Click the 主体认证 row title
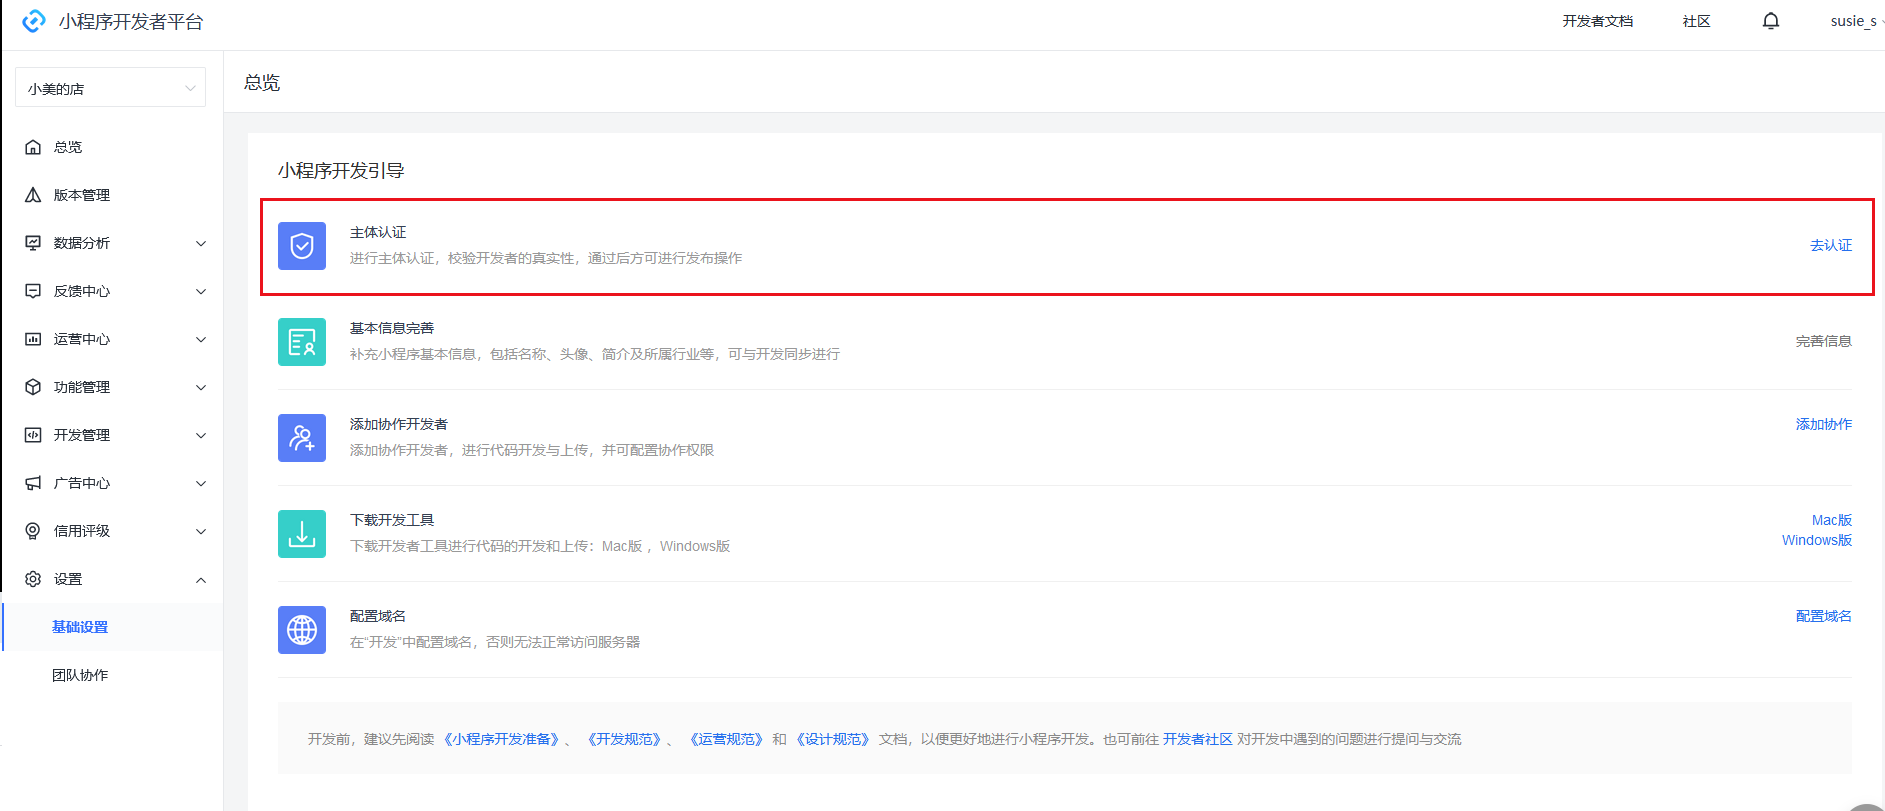Viewport: 1885px width, 811px height. 378,232
